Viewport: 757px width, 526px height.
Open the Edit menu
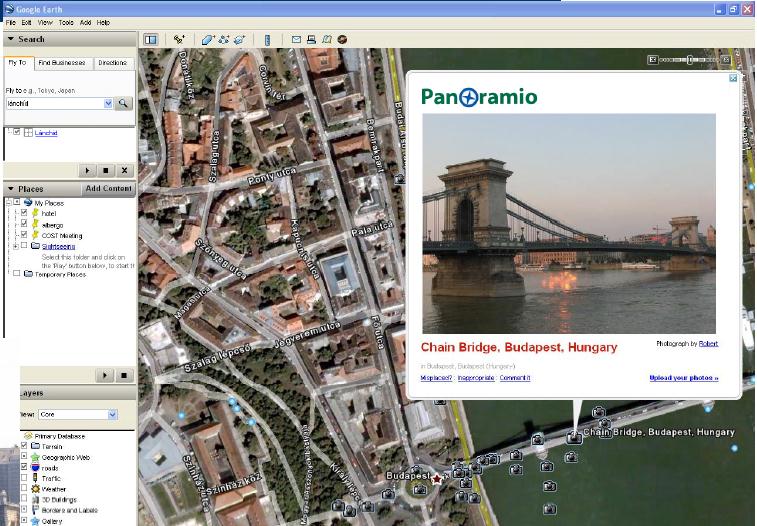point(27,22)
